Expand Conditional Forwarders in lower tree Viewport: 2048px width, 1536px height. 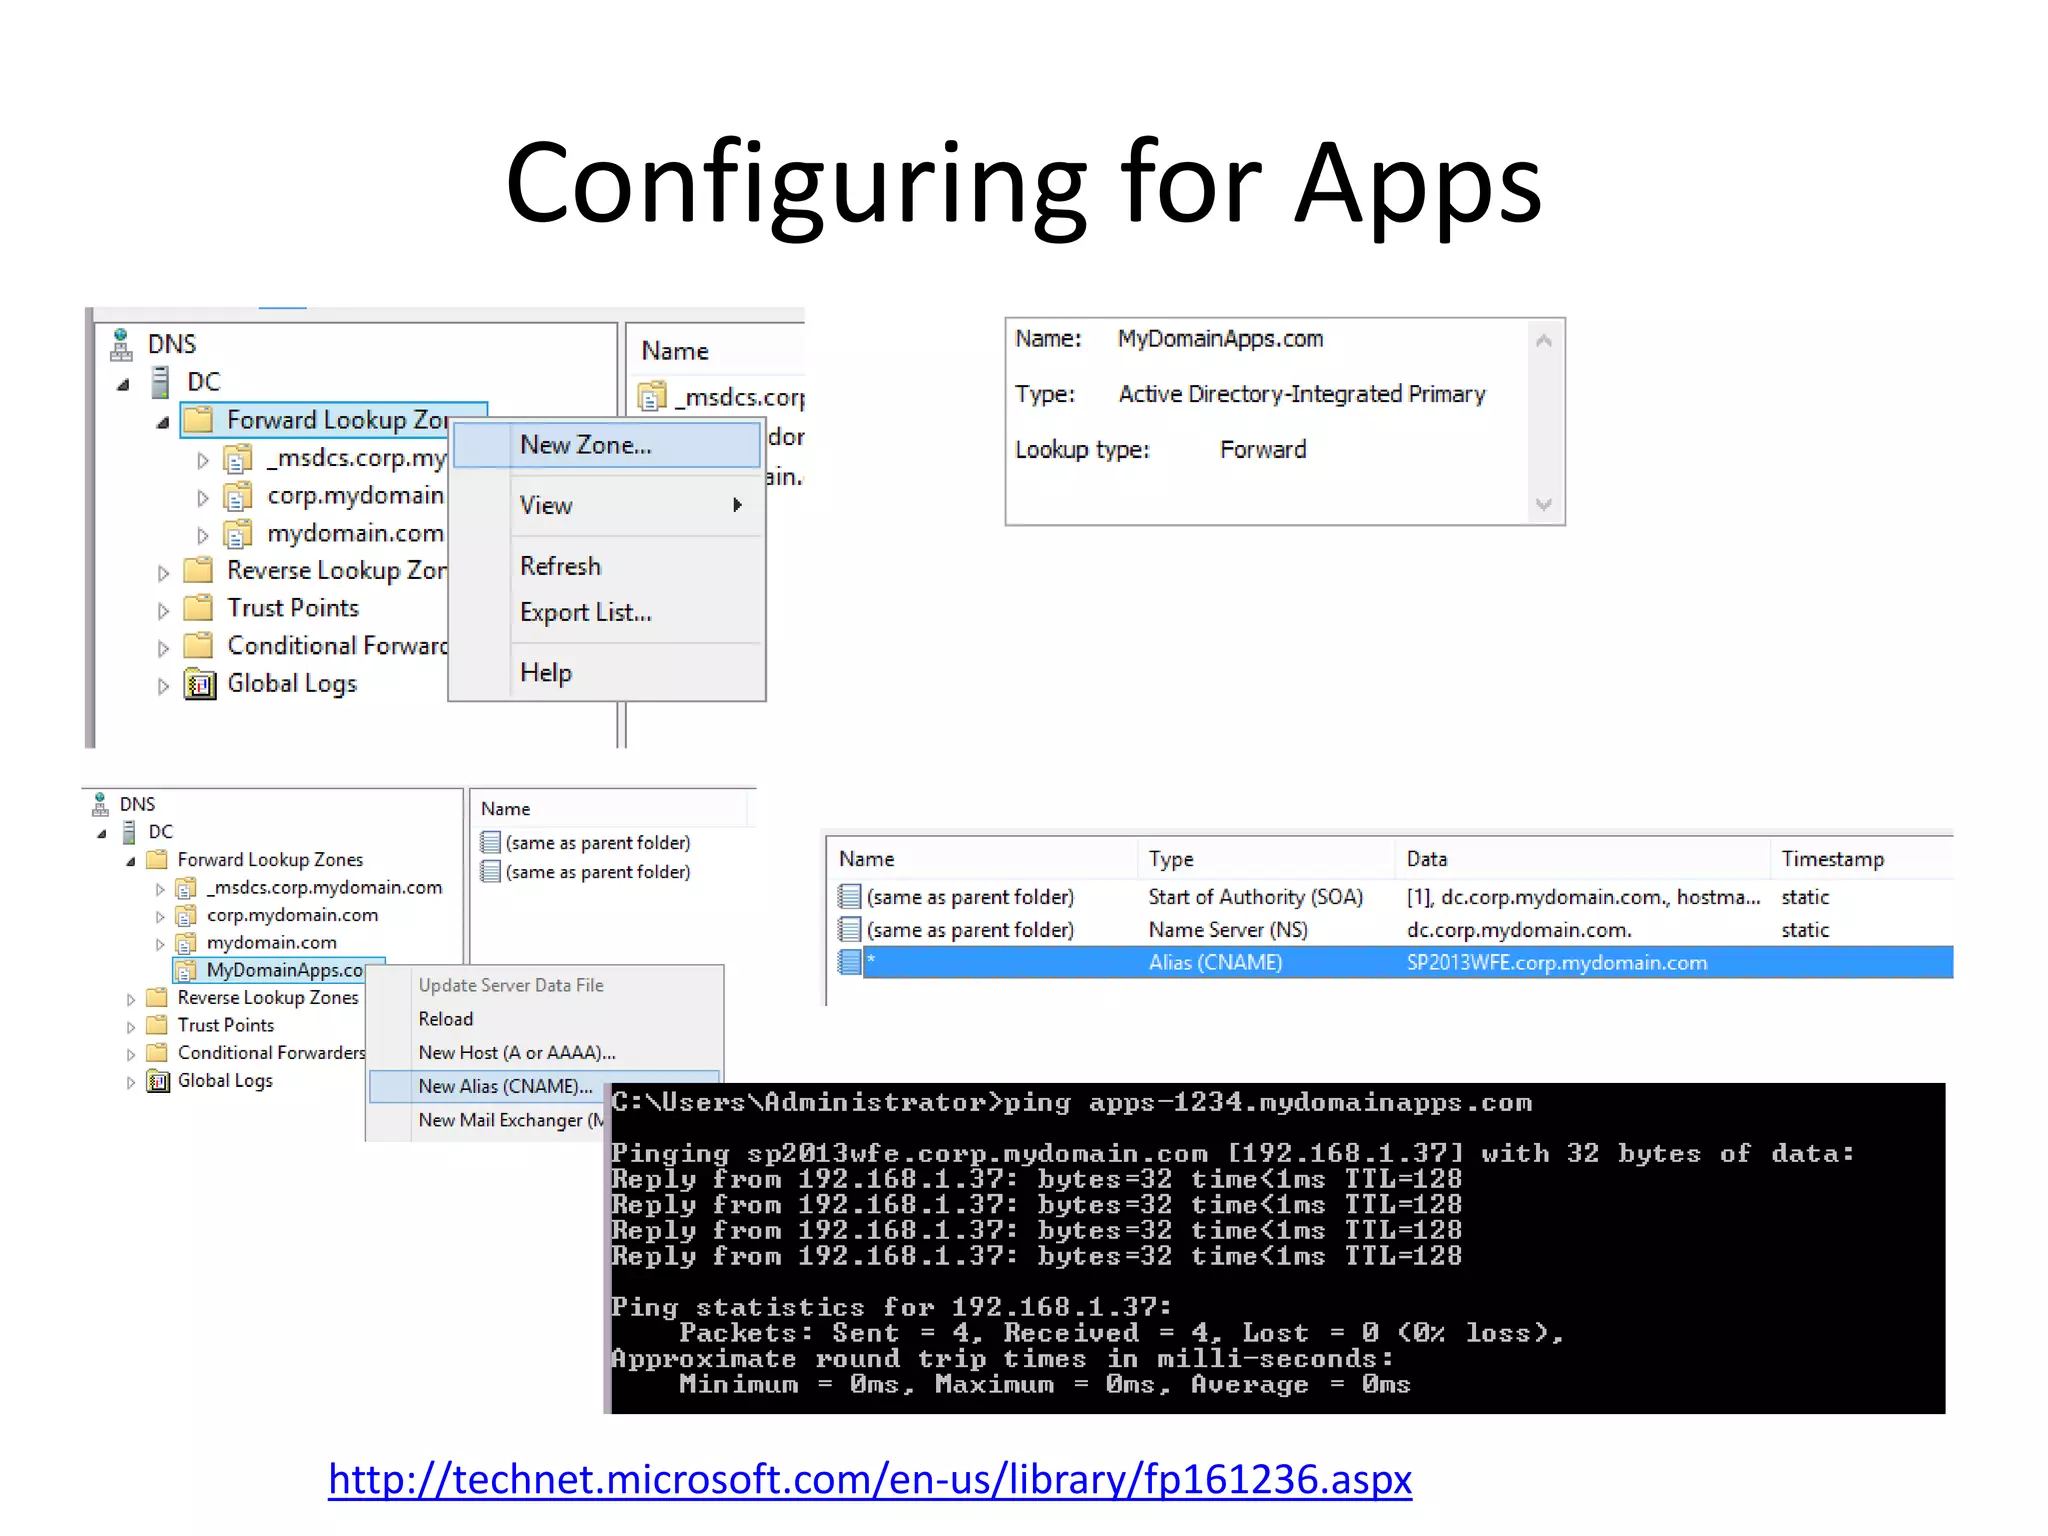[x=130, y=1054]
